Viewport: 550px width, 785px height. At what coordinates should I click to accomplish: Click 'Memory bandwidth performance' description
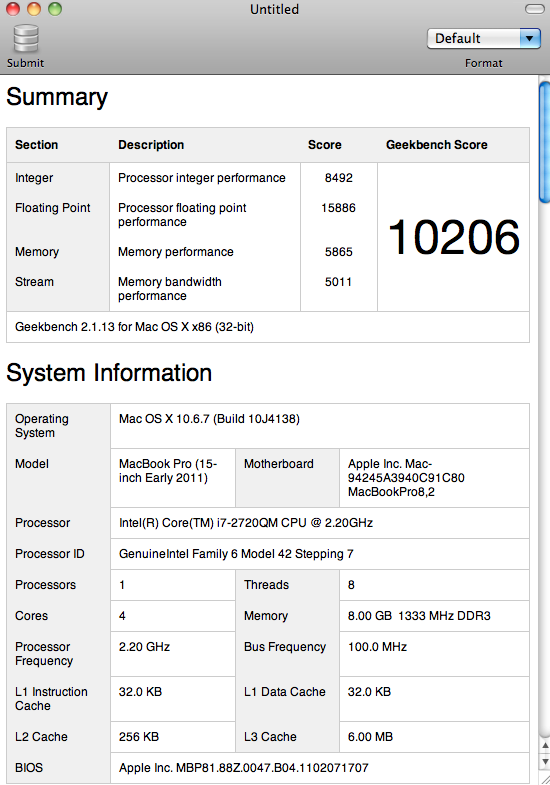(x=170, y=289)
